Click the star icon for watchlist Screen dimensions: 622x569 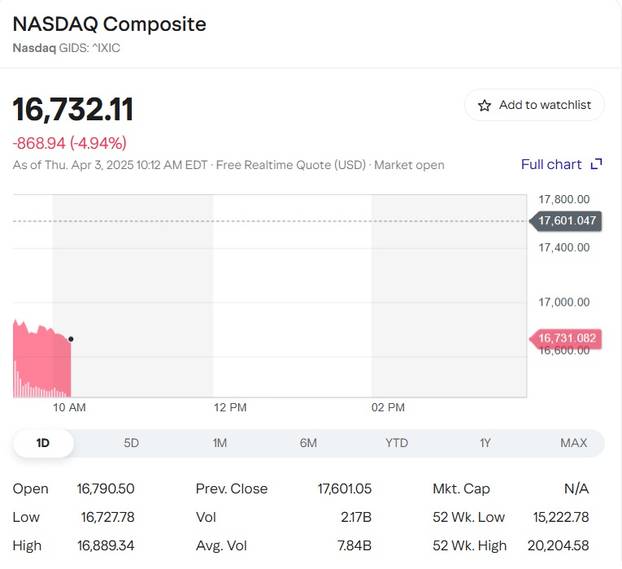click(x=485, y=105)
